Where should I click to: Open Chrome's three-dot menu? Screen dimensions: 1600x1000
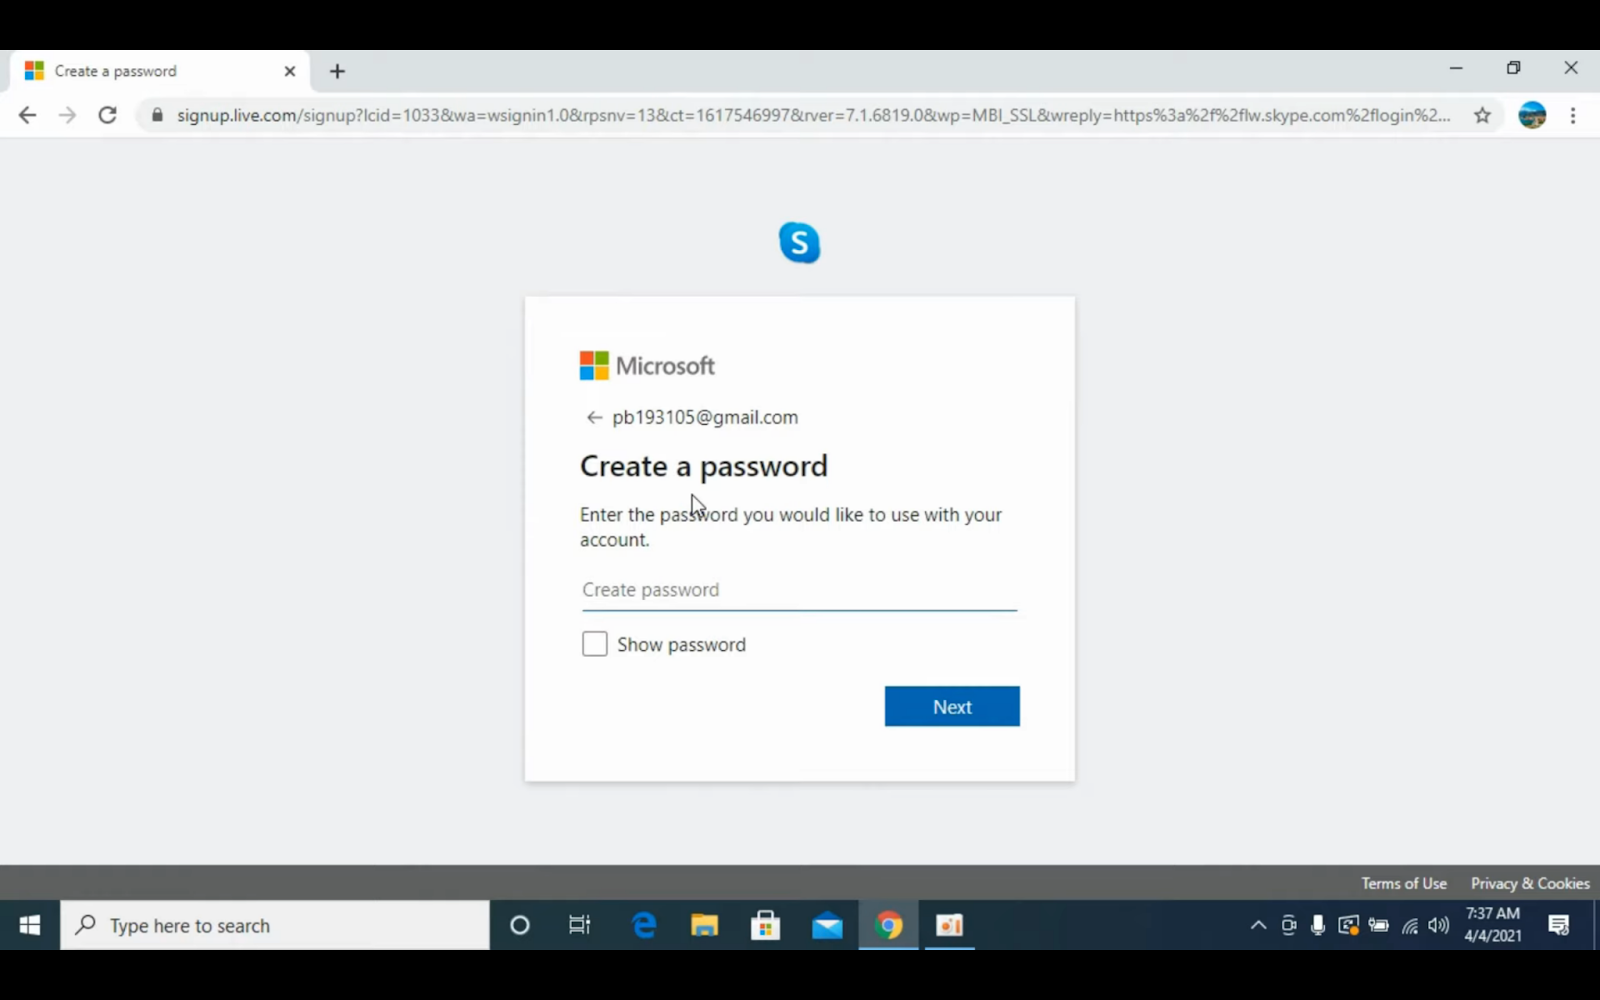pos(1573,115)
